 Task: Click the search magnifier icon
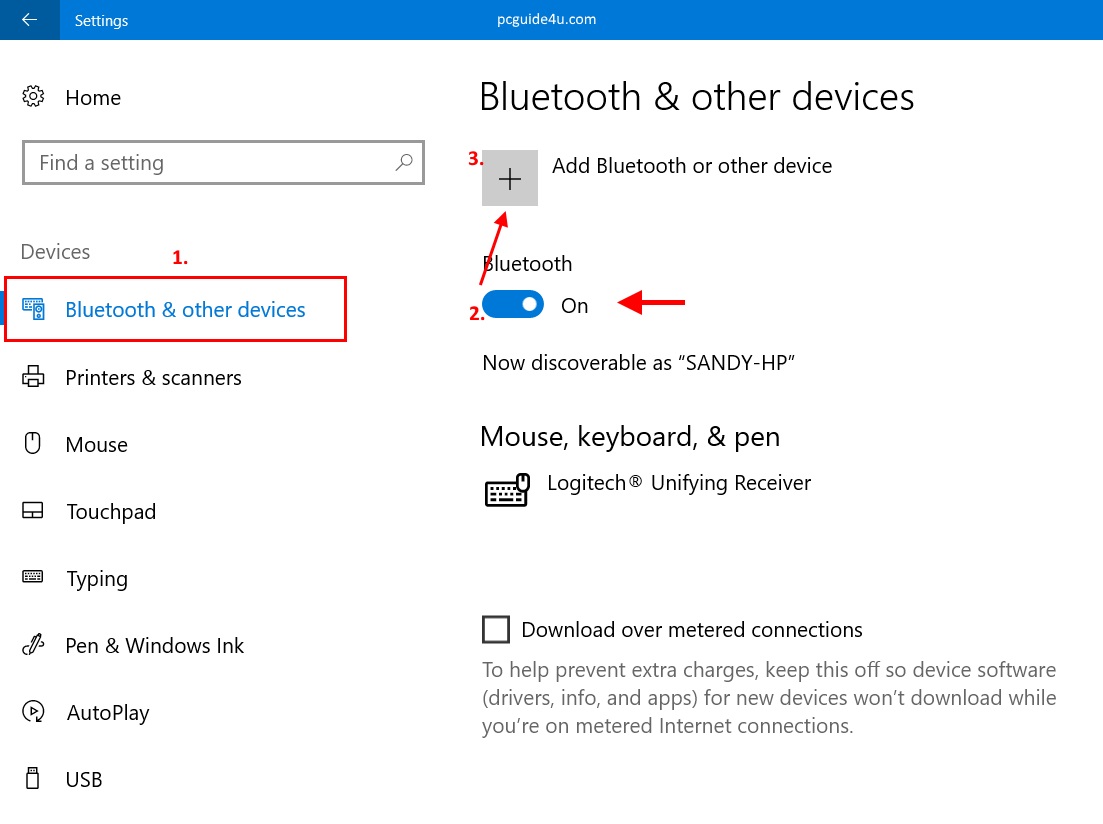(x=404, y=162)
